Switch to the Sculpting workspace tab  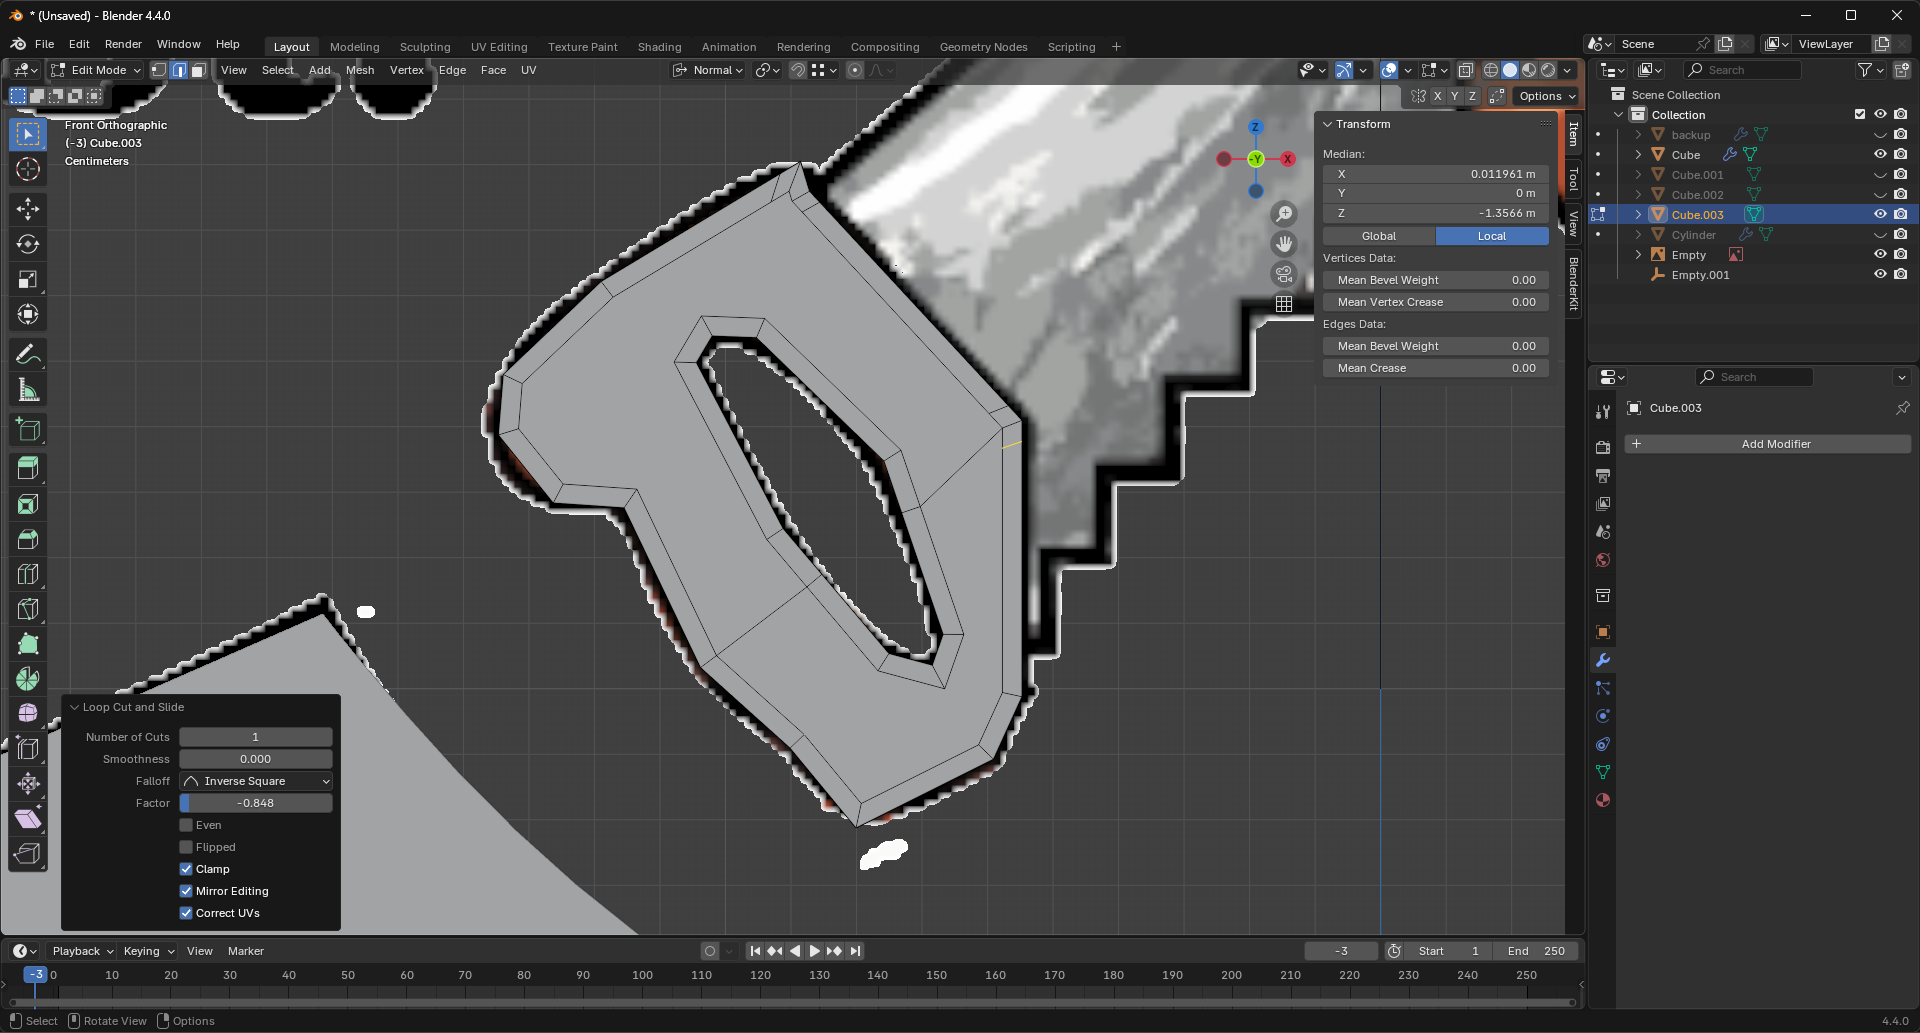click(x=425, y=47)
